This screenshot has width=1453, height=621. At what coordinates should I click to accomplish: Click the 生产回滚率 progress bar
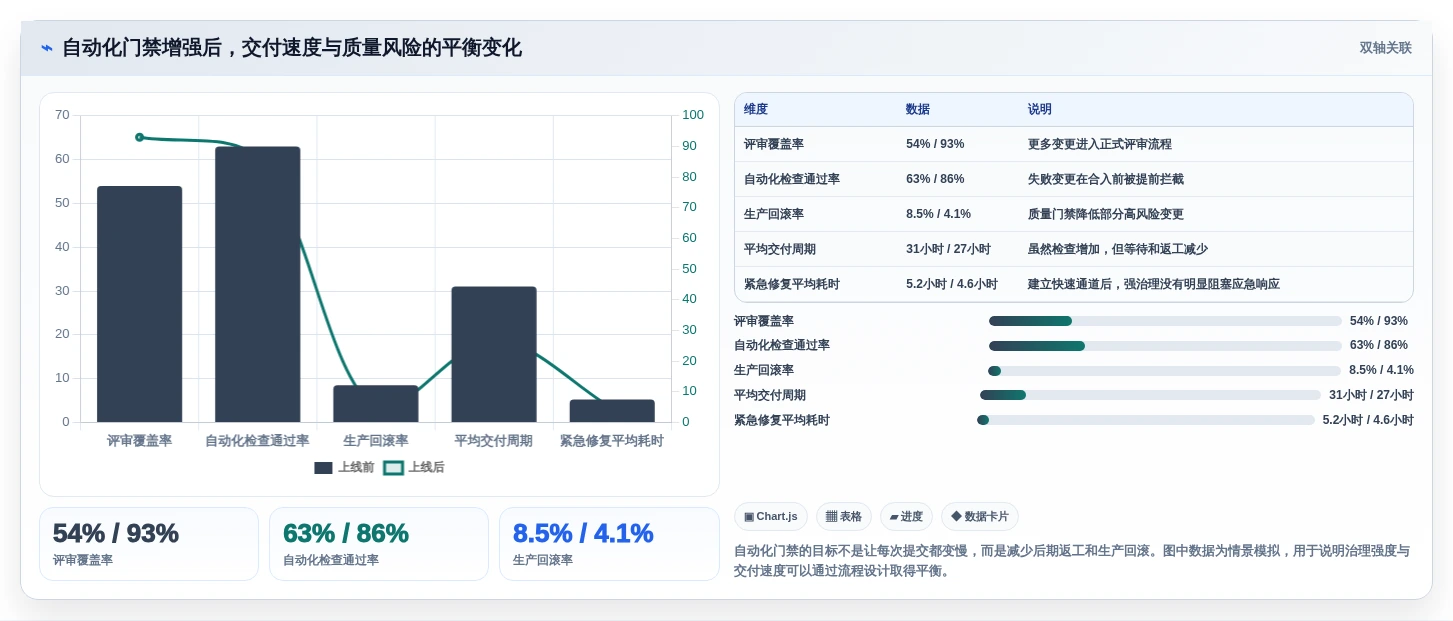[x=1164, y=371]
